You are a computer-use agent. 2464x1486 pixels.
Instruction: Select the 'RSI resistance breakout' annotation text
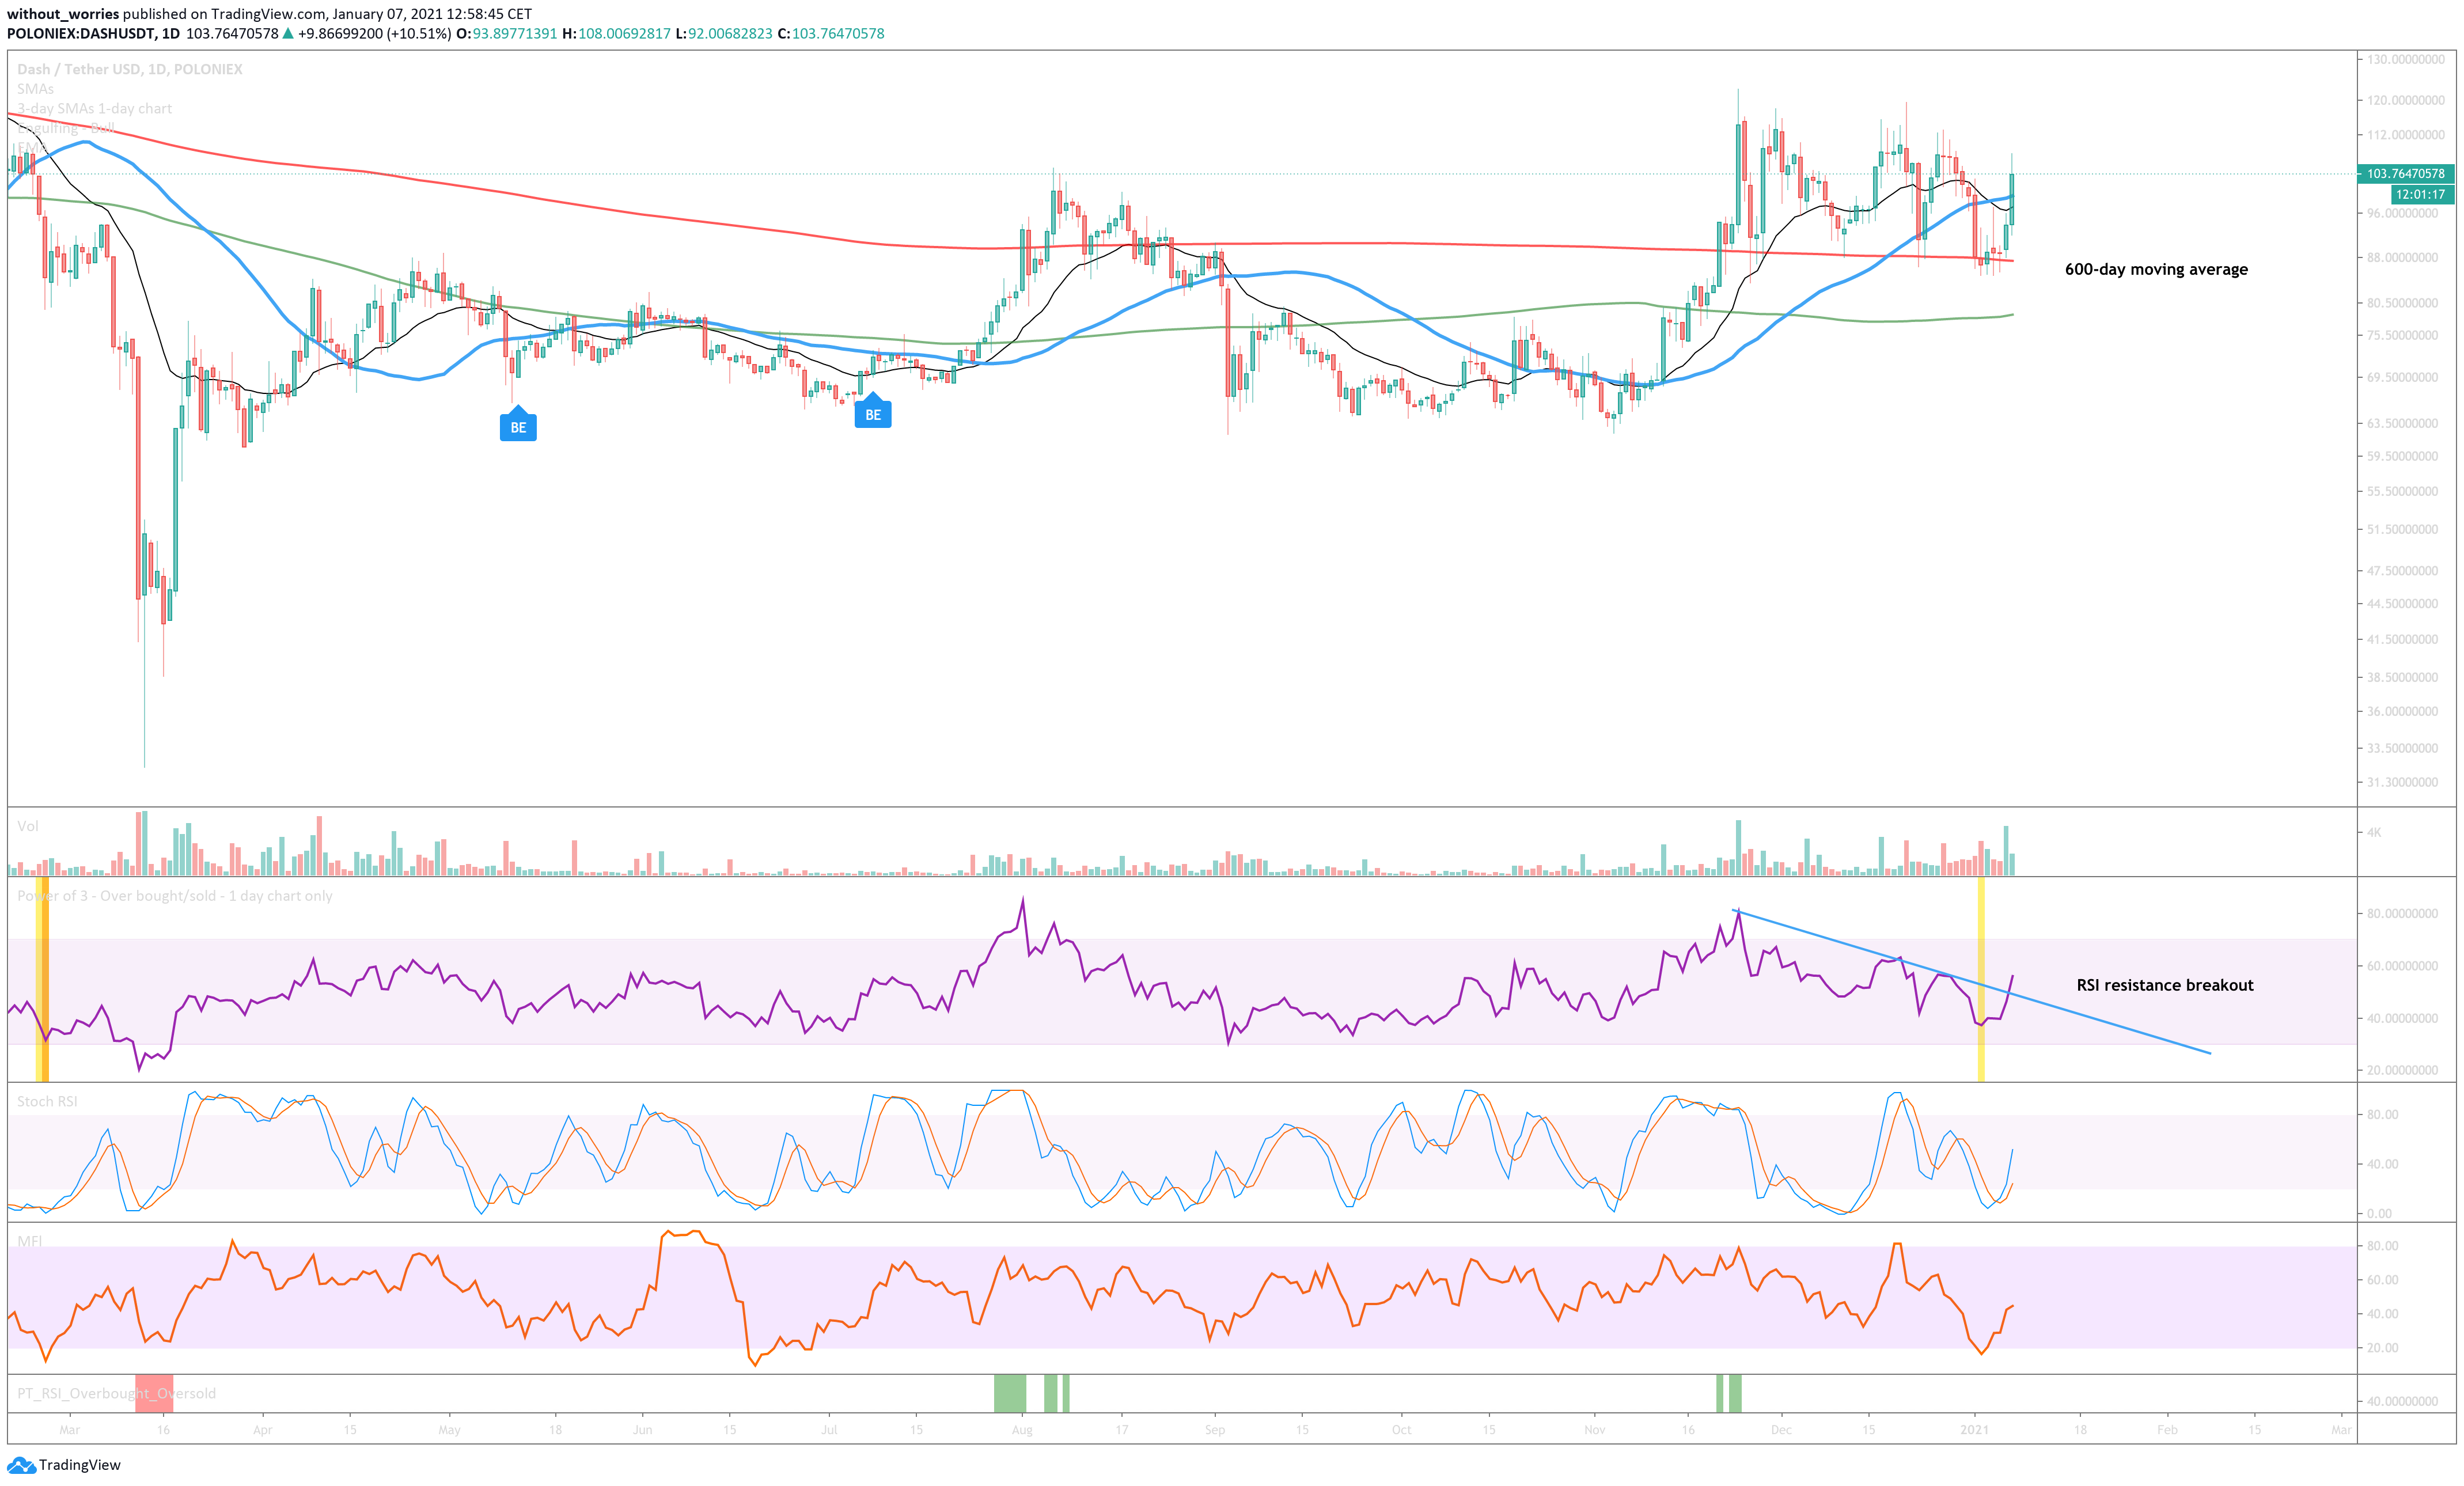pyautogui.click(x=2165, y=985)
